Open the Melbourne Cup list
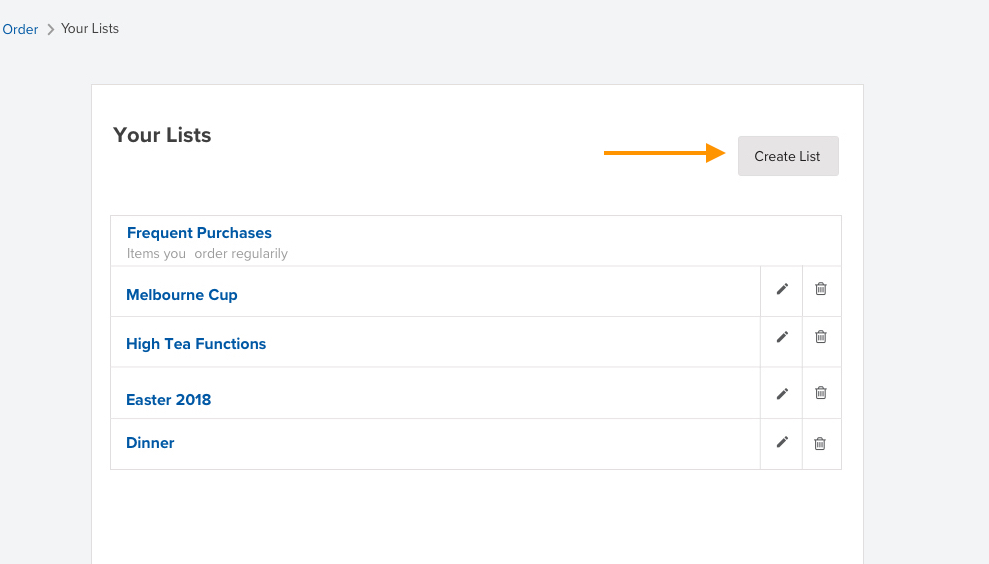 [182, 295]
